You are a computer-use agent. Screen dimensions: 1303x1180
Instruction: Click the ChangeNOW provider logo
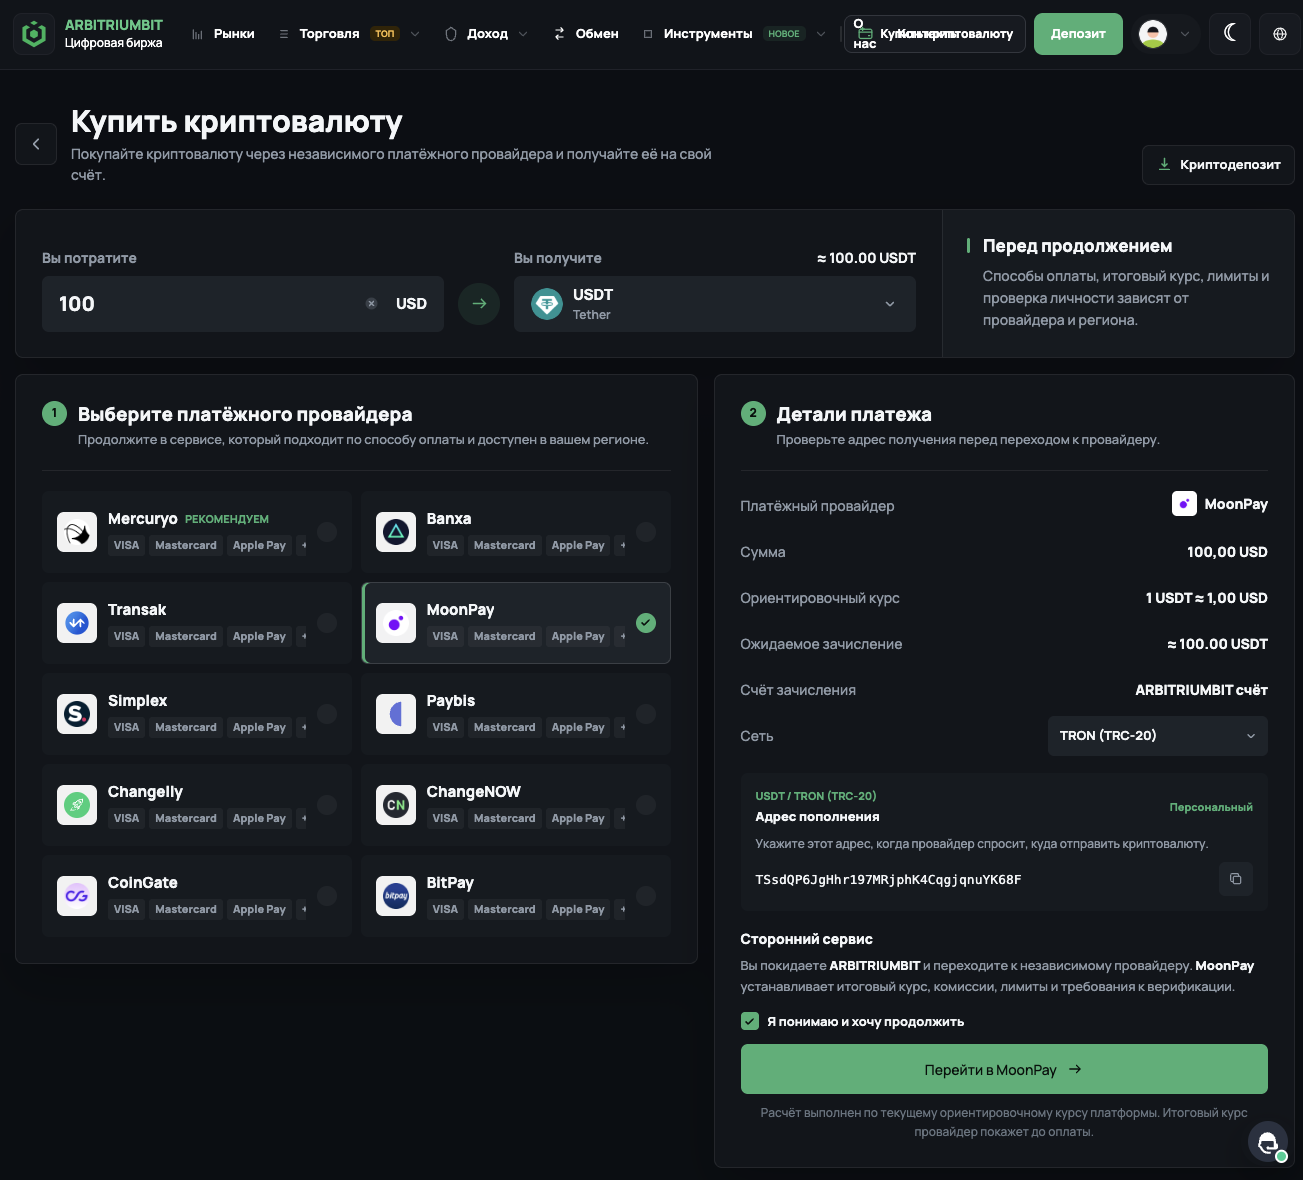[396, 805]
